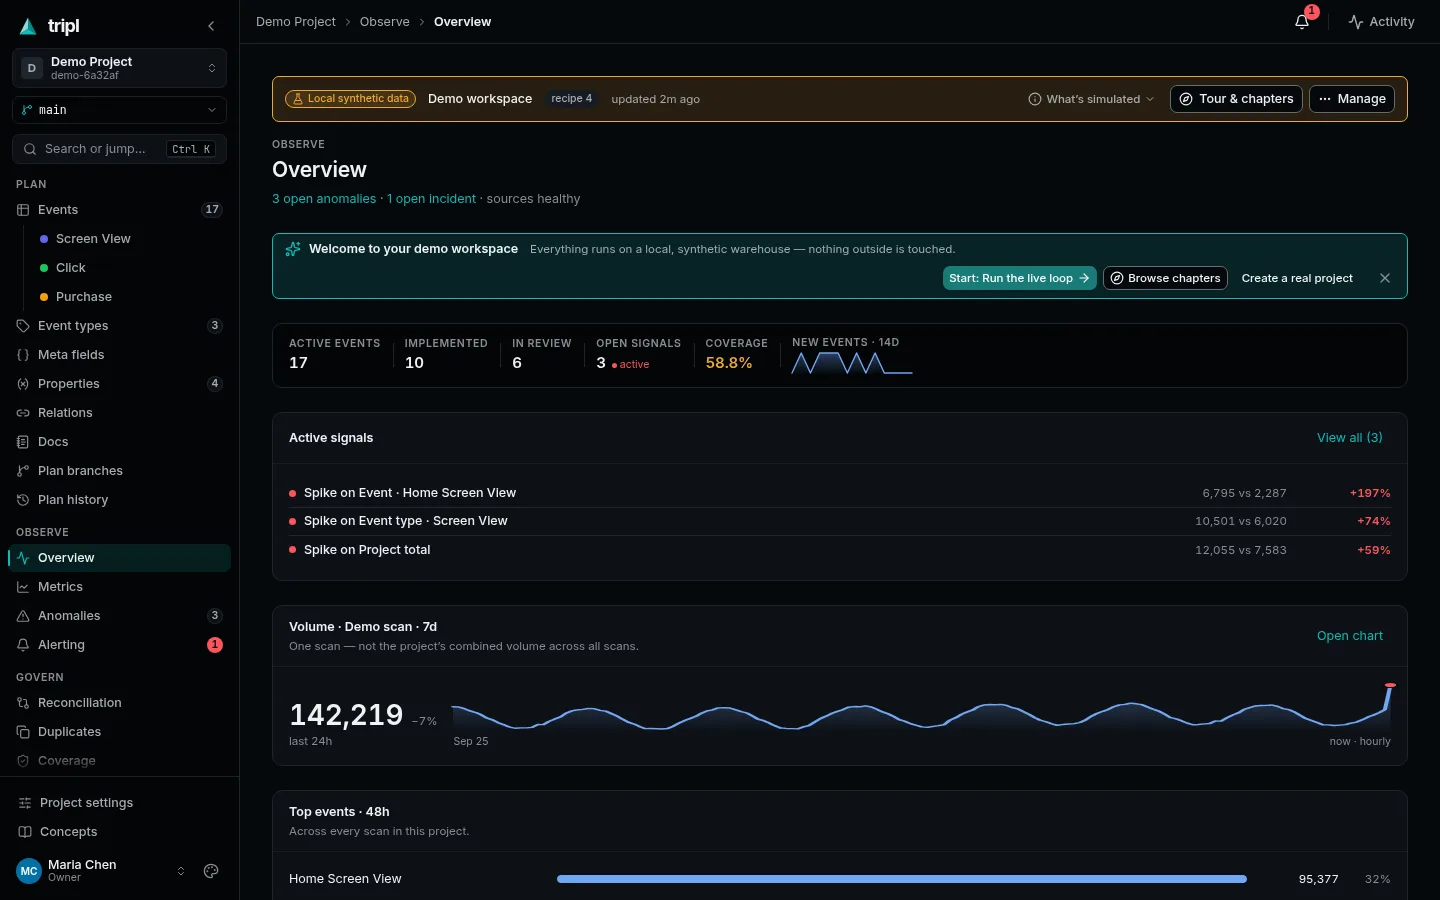Screen dimensions: 1440x900
Task: Open the Anomalies warning icon item
Action: [x=119, y=616]
